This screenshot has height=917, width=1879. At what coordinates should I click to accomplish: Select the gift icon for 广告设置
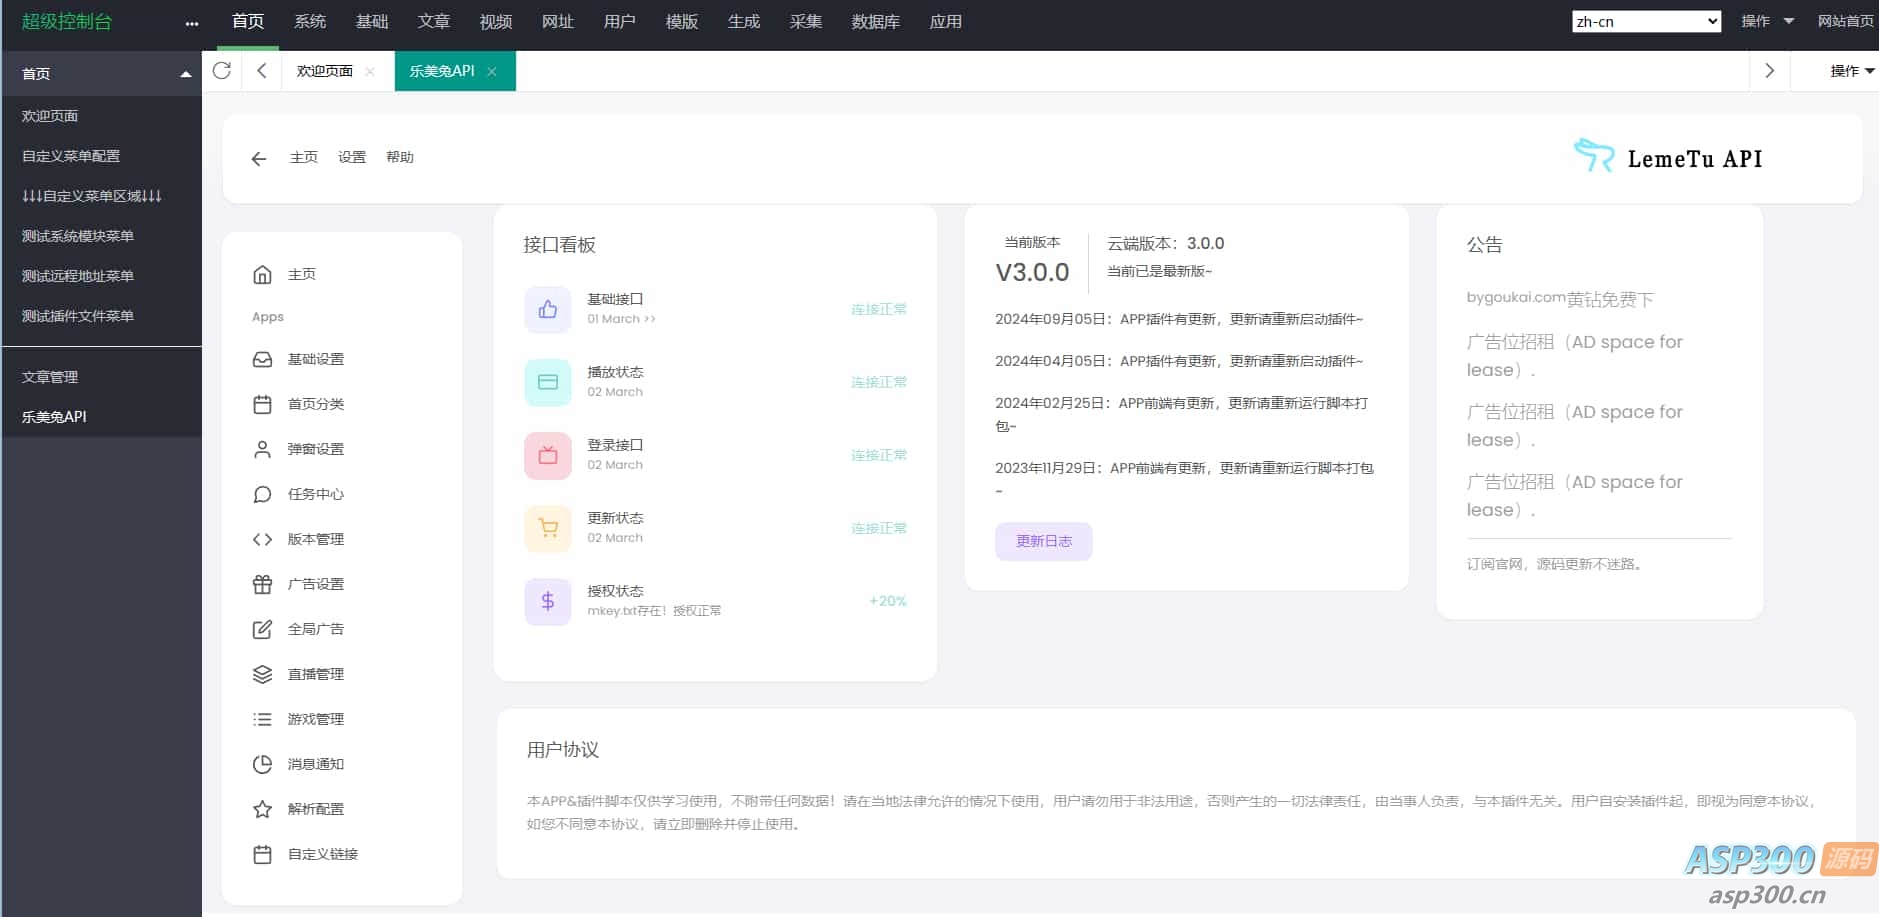click(x=261, y=583)
